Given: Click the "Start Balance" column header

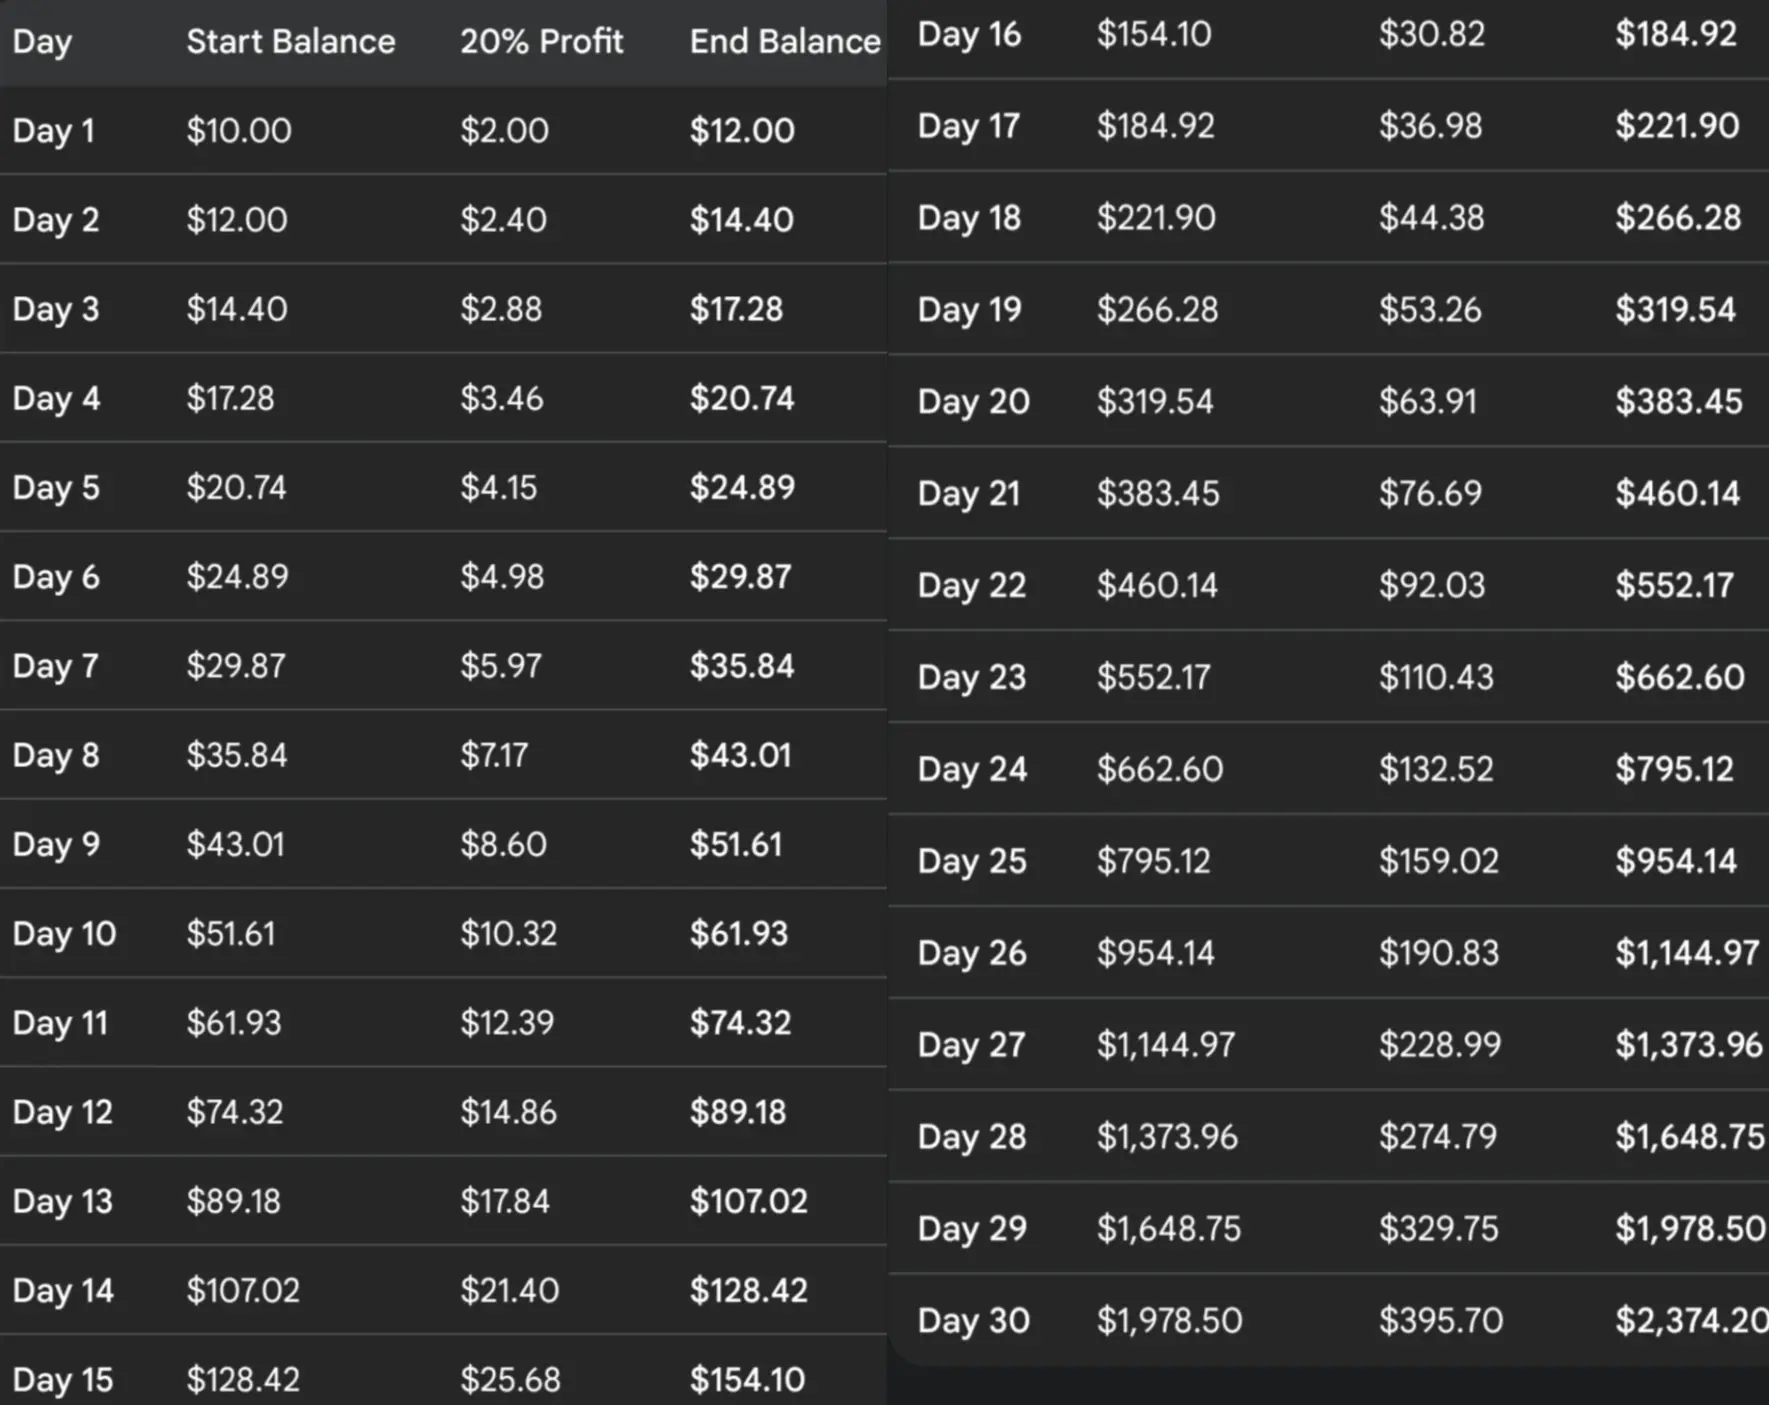Looking at the screenshot, I should click(290, 42).
